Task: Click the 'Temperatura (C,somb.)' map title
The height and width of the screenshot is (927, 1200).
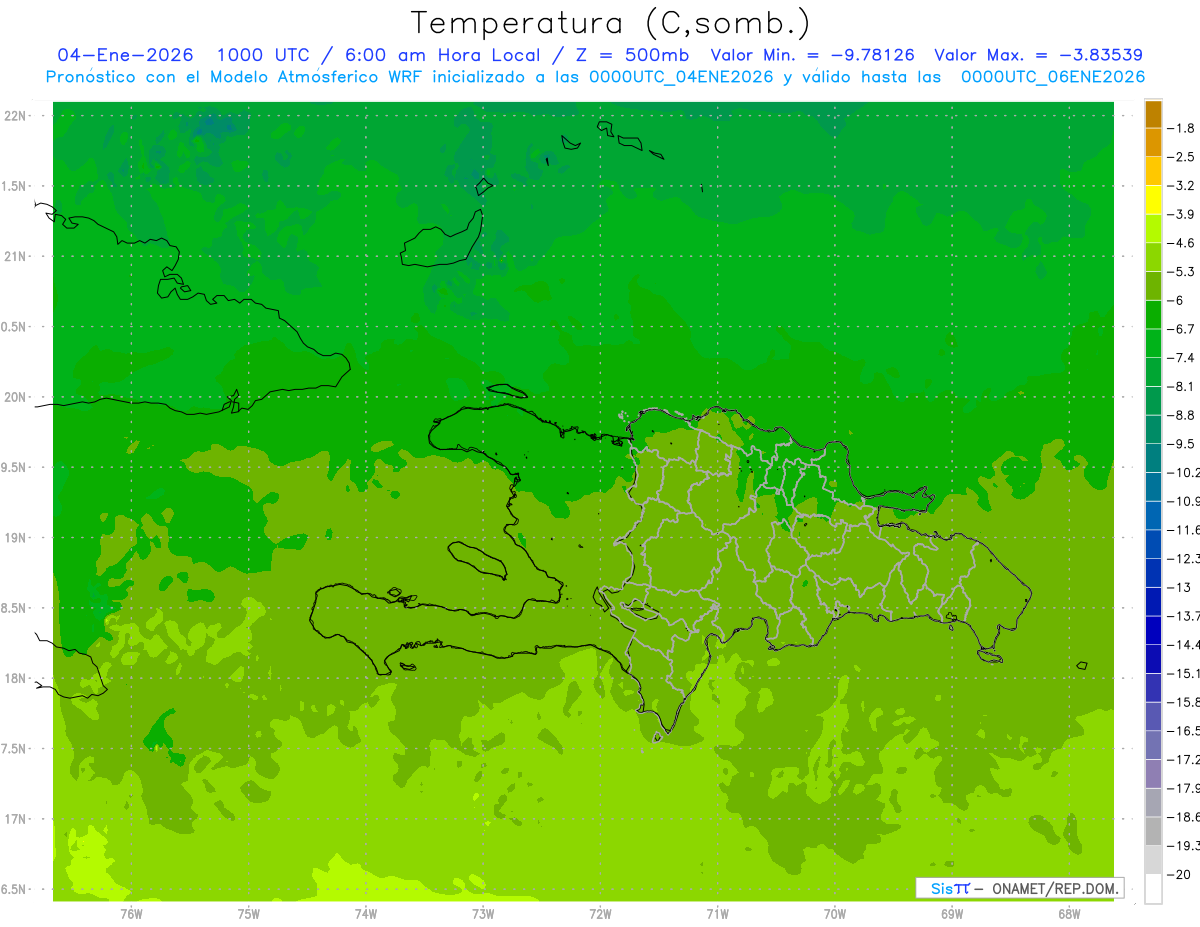Action: (611, 23)
